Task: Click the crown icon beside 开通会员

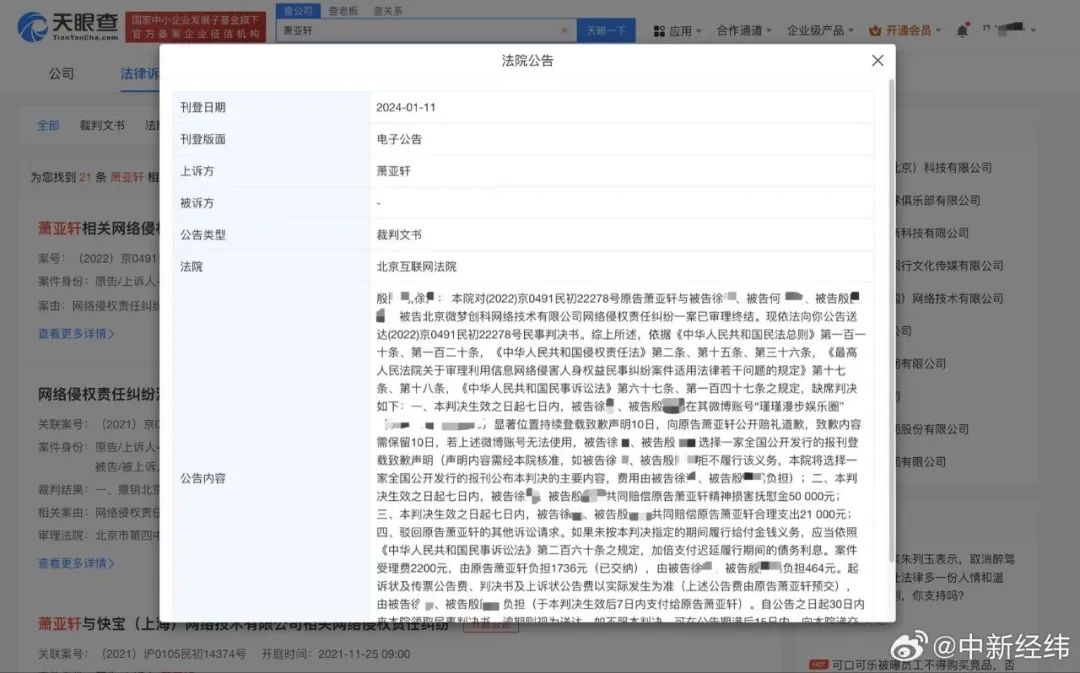Action: pos(875,30)
